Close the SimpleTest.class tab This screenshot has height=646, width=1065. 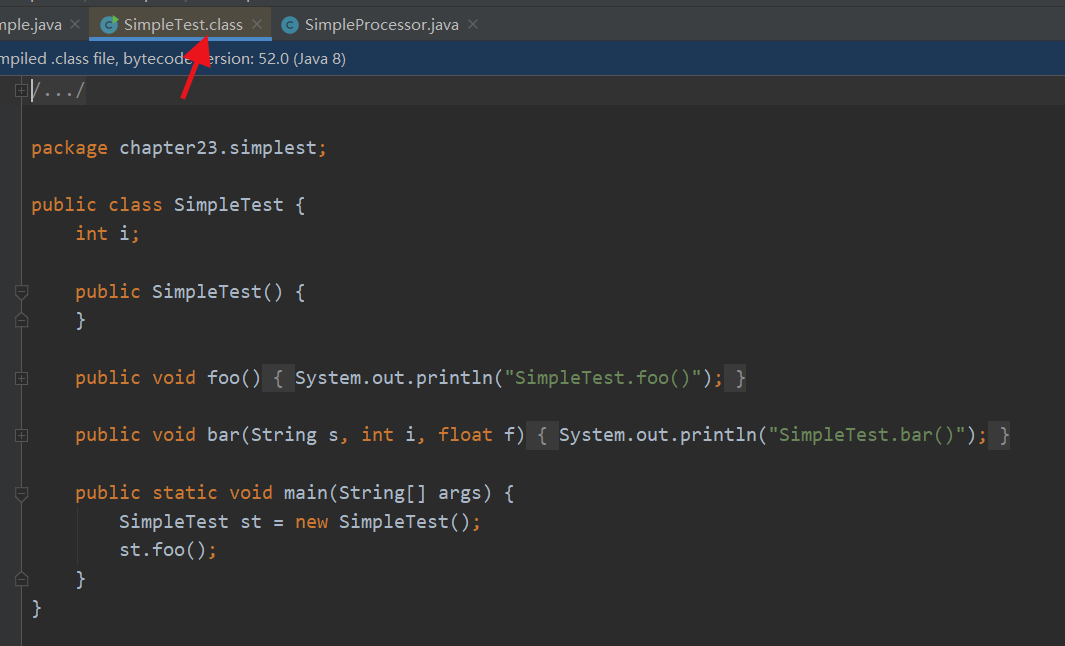[x=257, y=24]
